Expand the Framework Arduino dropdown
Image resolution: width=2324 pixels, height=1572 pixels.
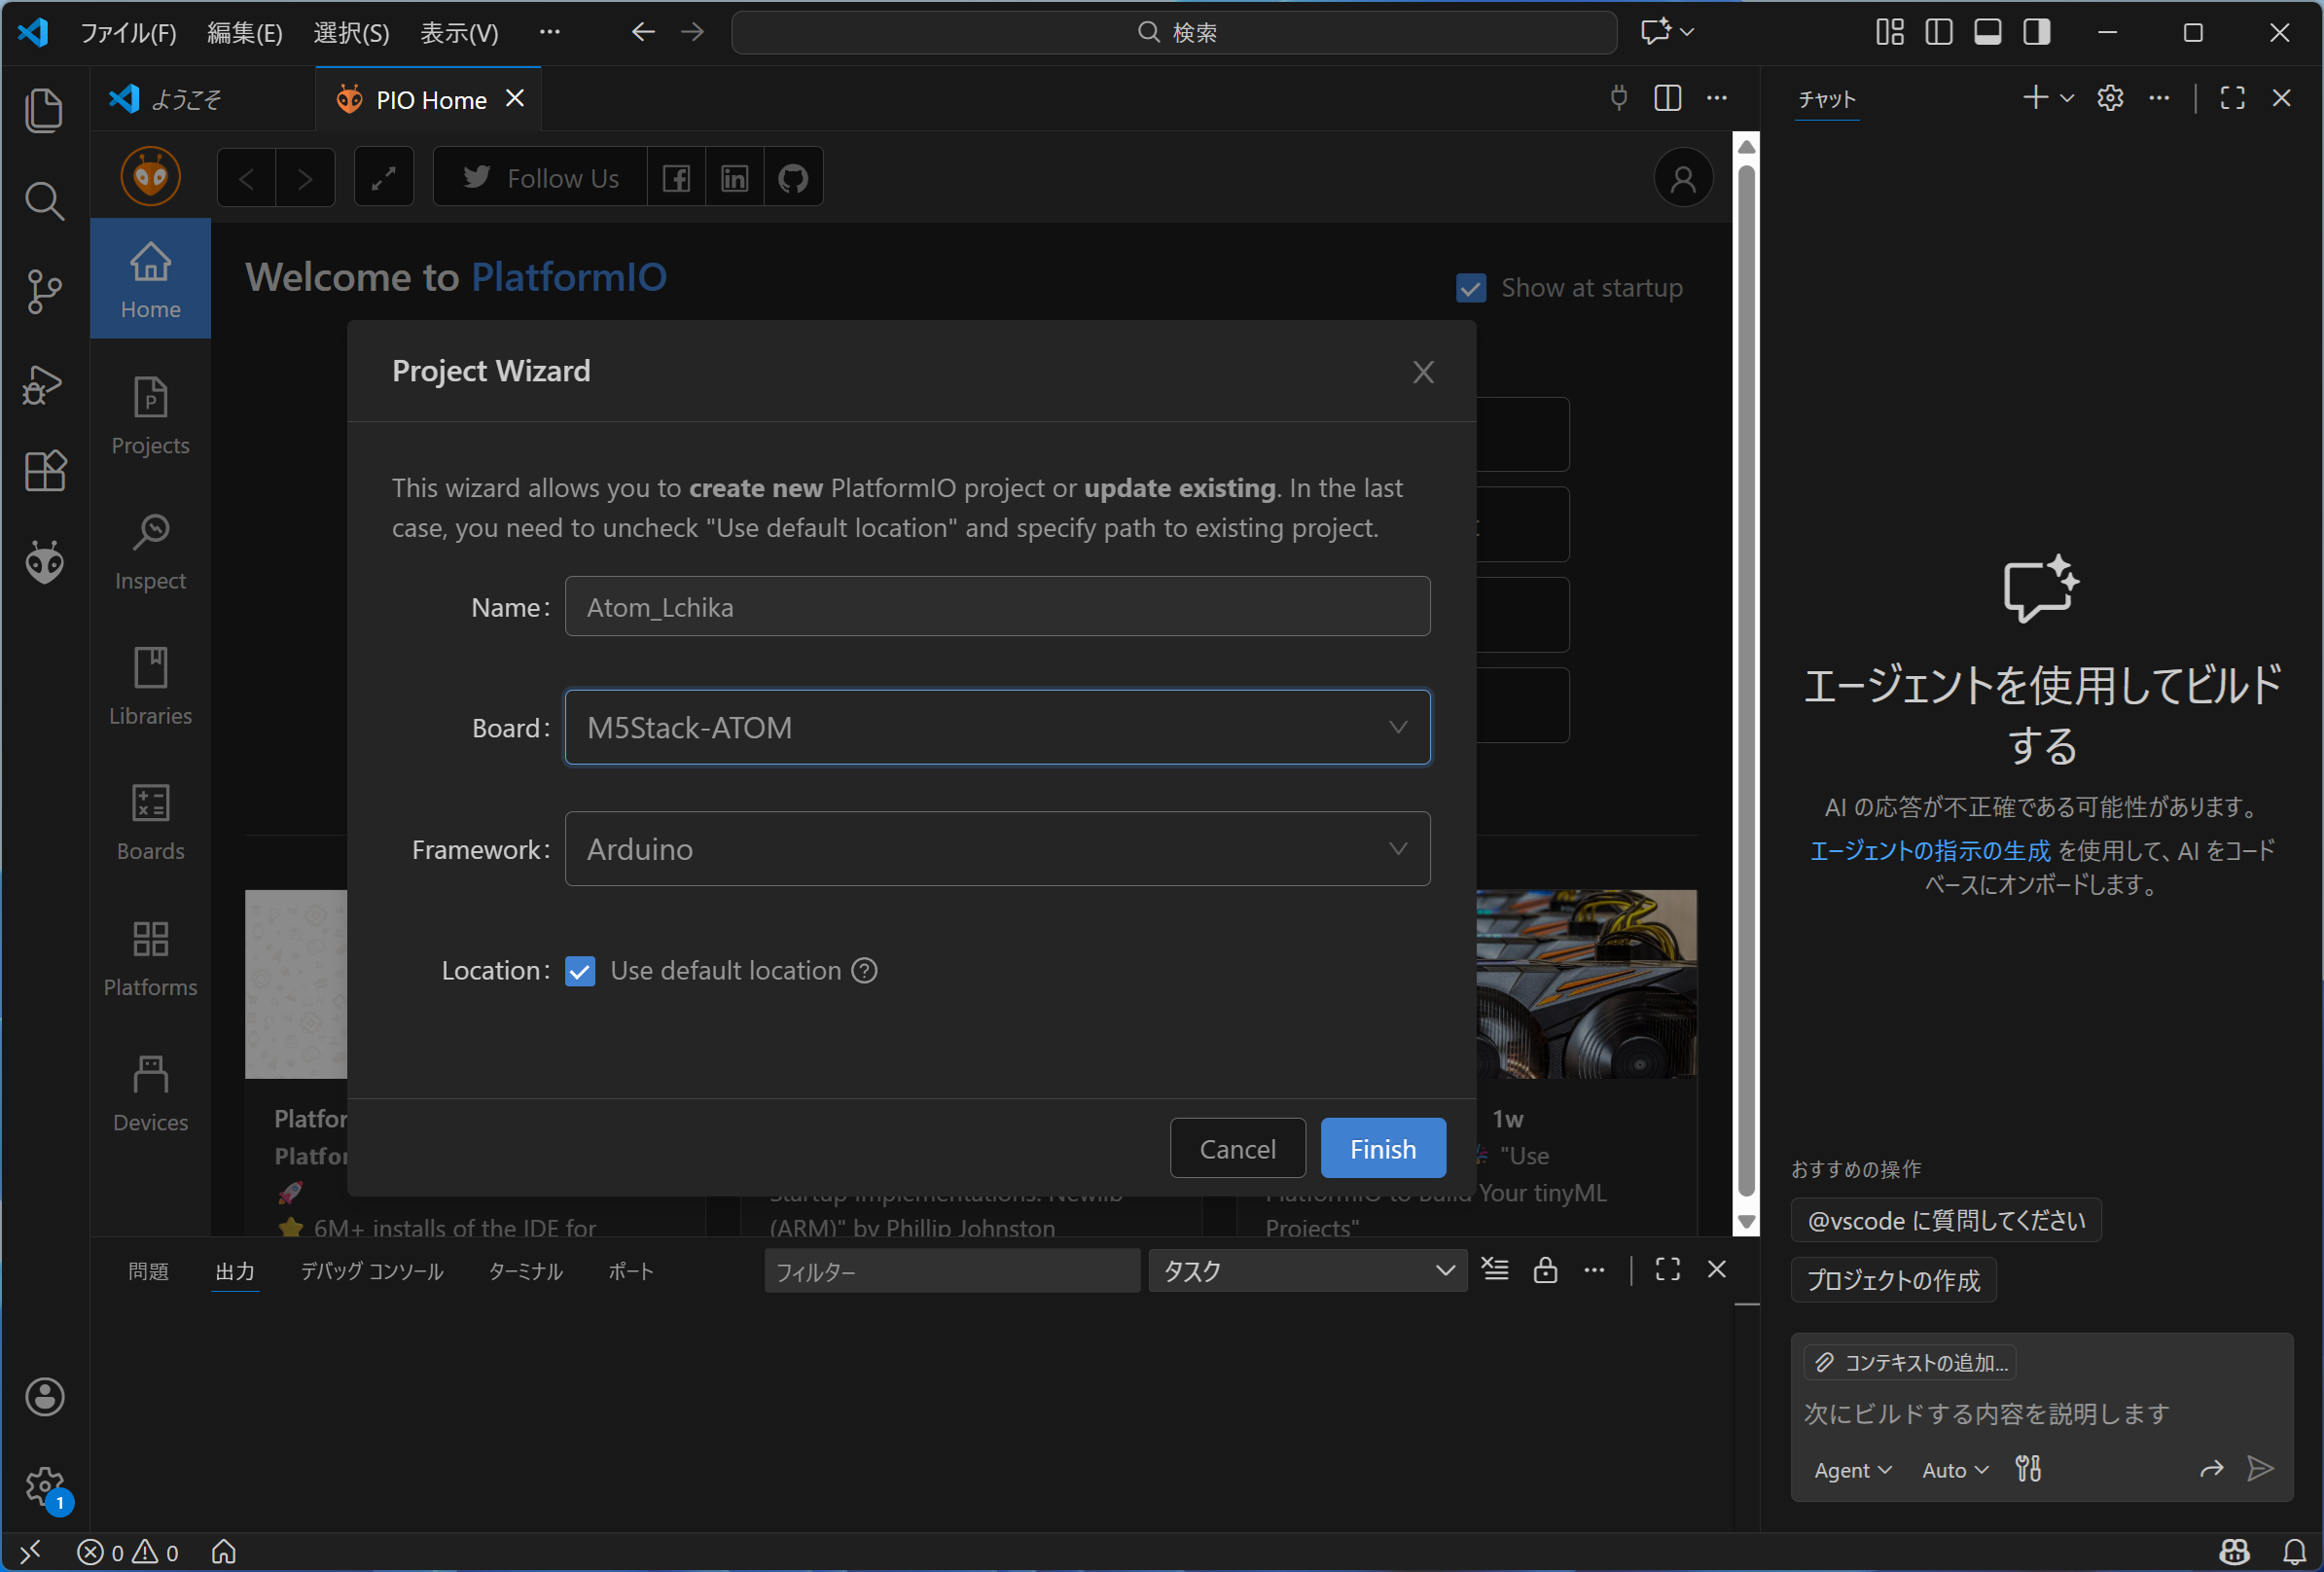pyautogui.click(x=997, y=849)
